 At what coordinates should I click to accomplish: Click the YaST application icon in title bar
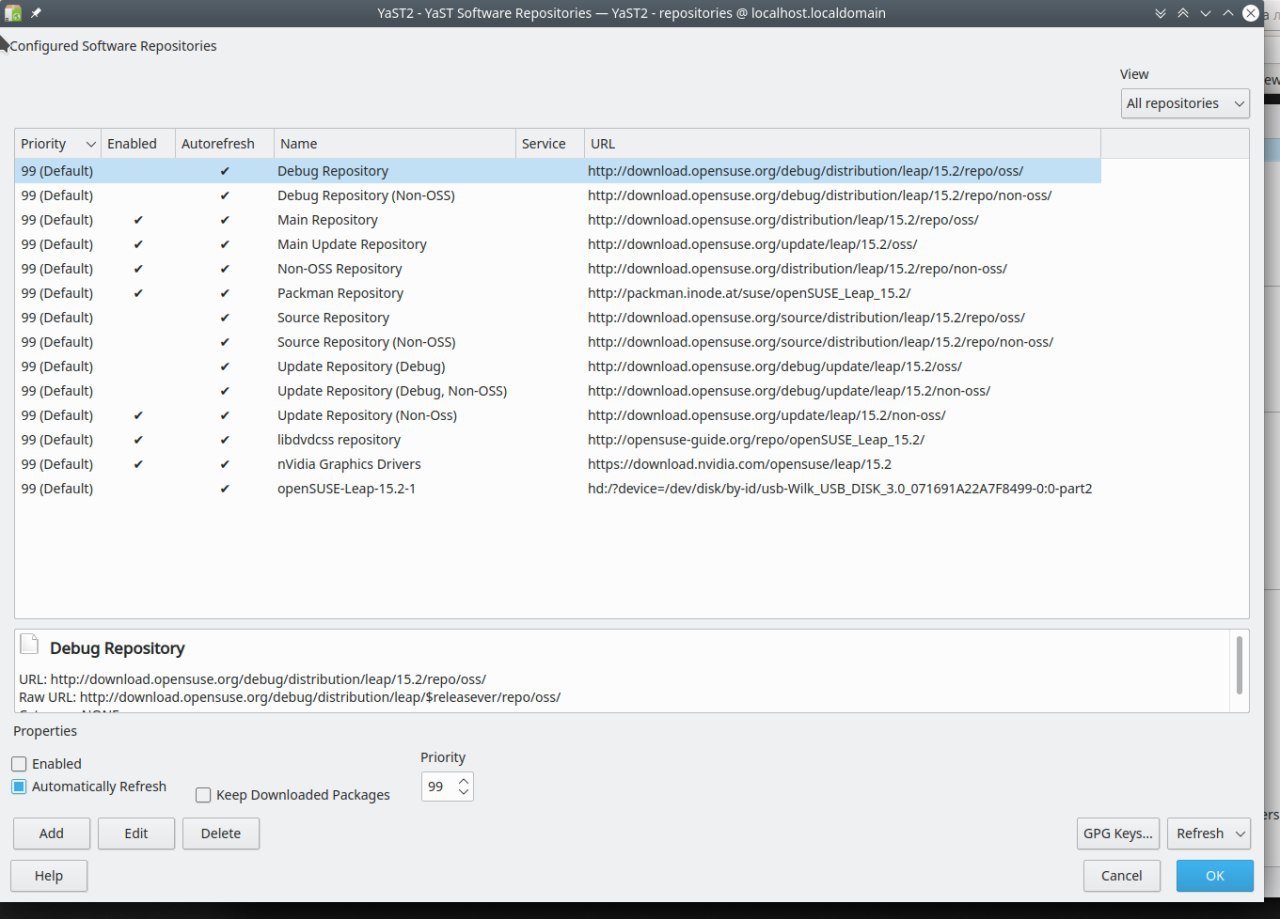click(13, 13)
